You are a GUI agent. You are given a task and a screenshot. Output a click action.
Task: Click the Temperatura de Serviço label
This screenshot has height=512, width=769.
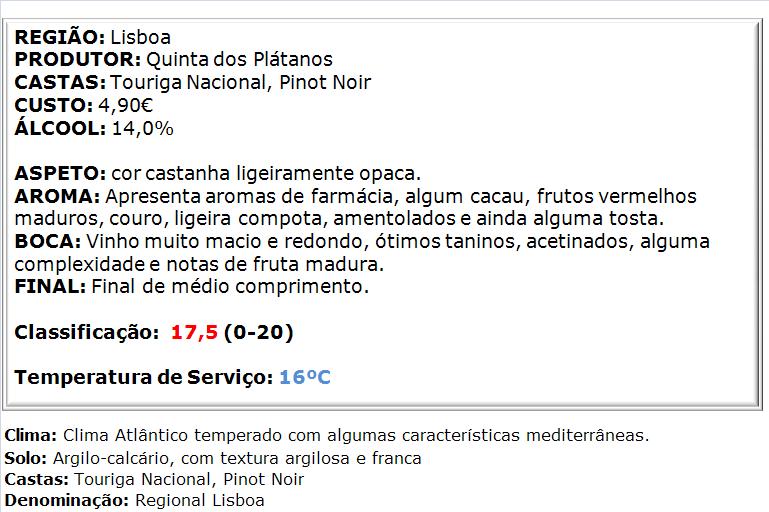point(144,377)
